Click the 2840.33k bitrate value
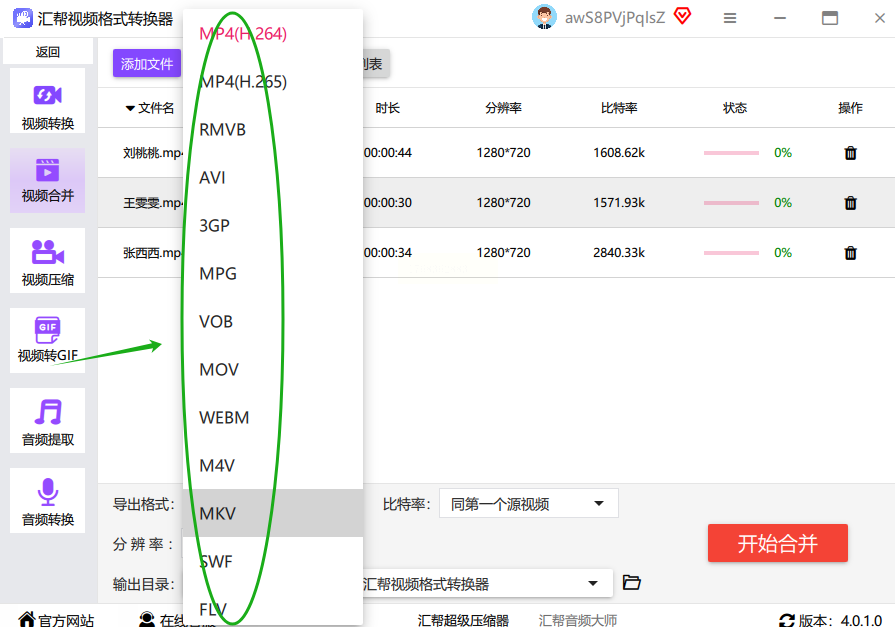895x627 pixels. click(x=619, y=252)
